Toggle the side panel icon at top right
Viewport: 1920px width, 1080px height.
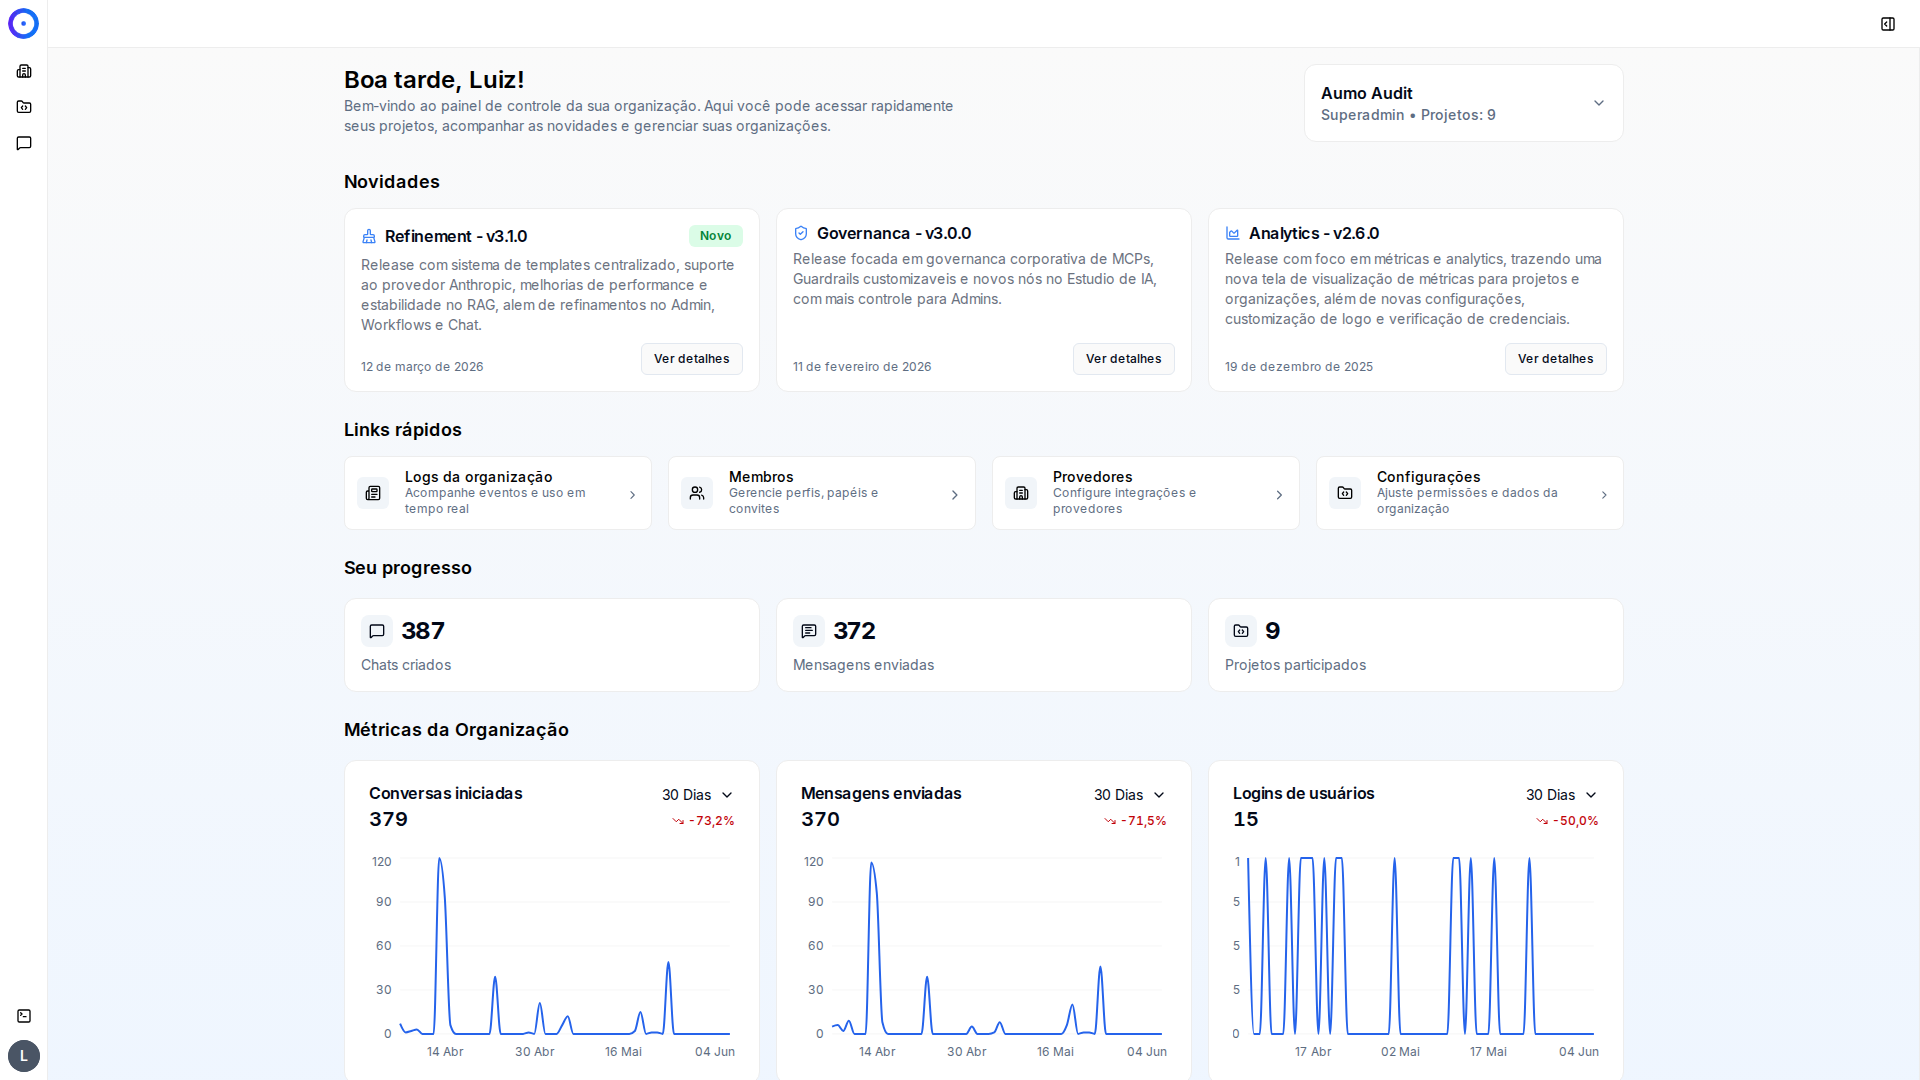[x=1888, y=24]
